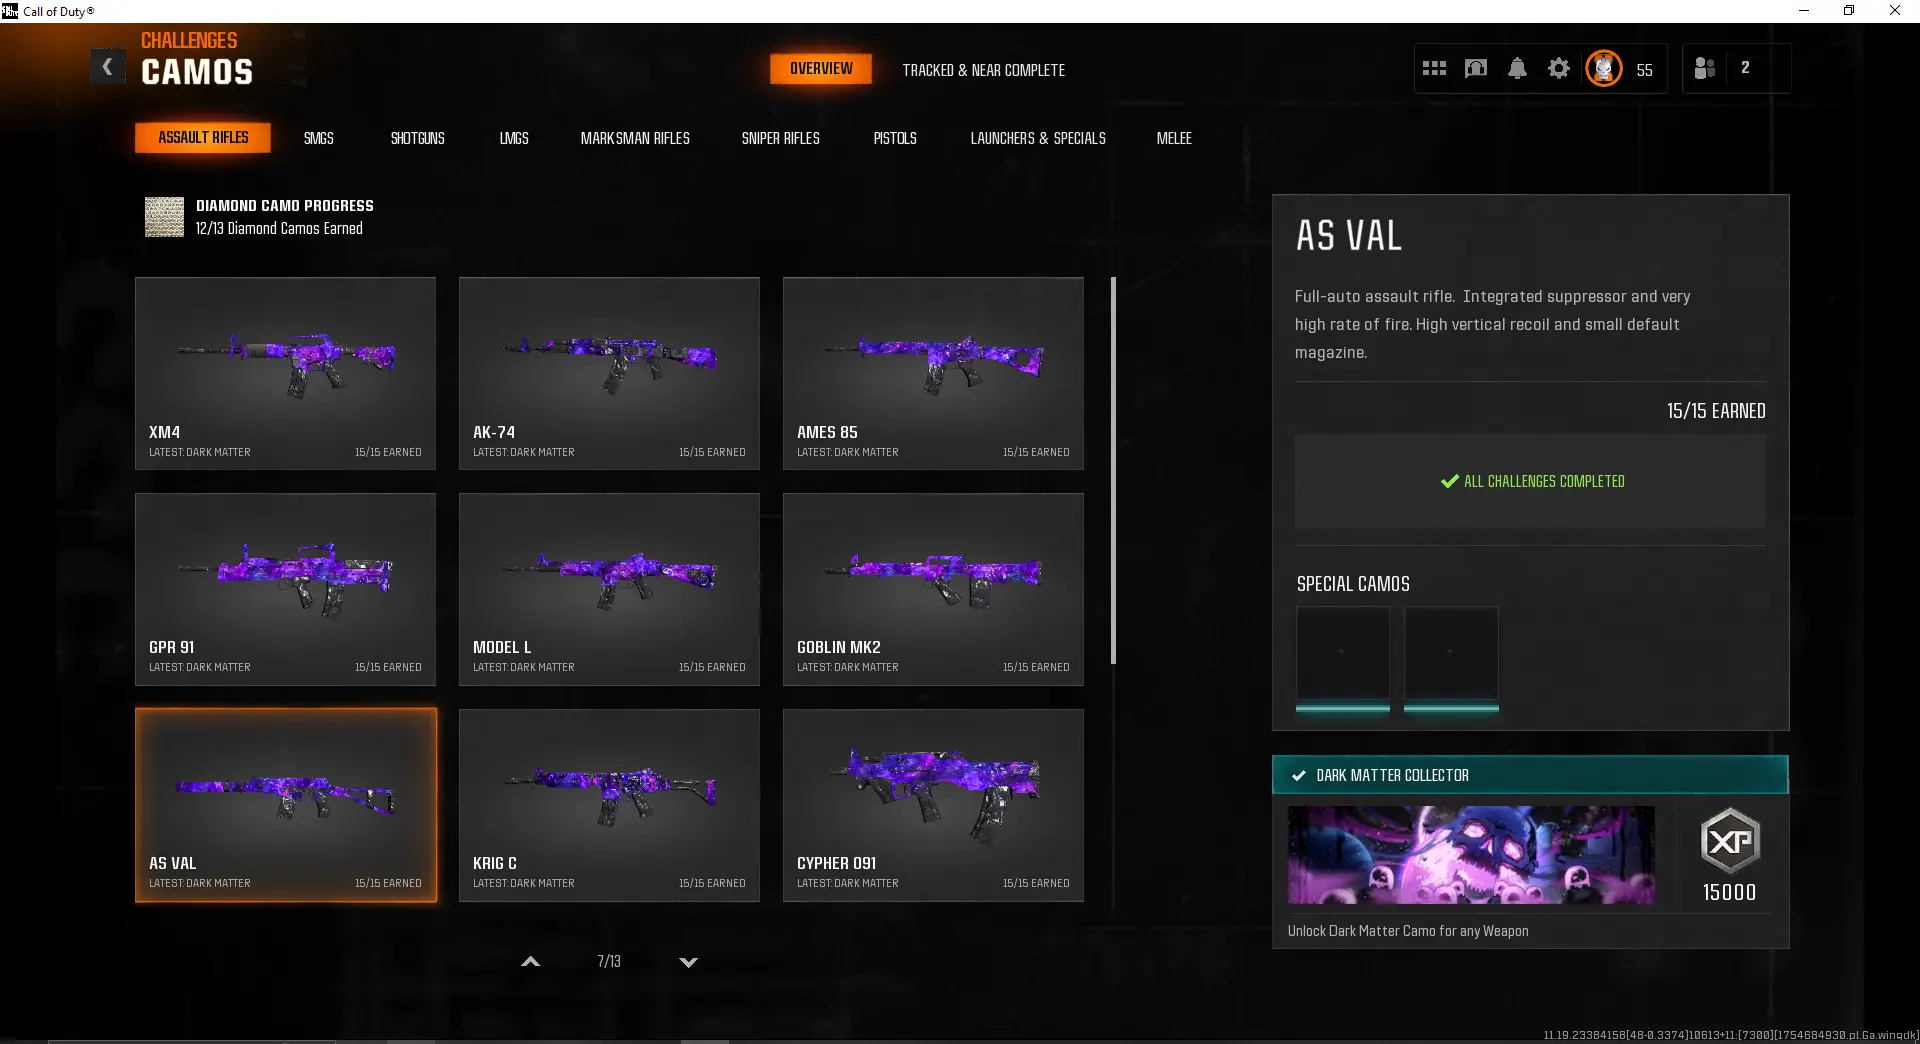
Task: Click the XP reward icon
Action: (1730, 840)
